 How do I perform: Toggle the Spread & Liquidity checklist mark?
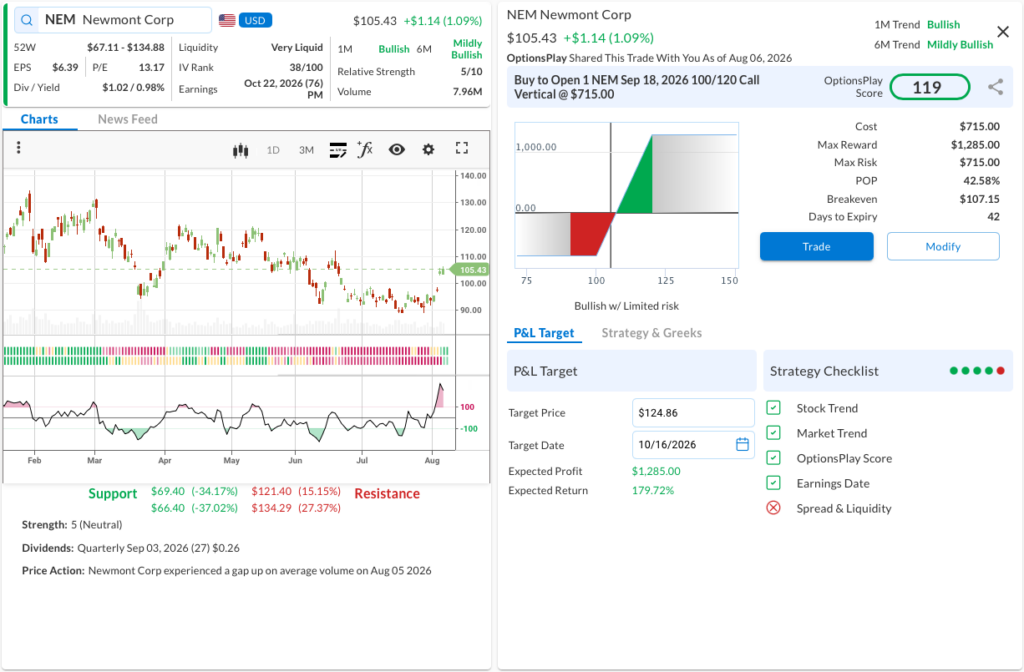pos(773,508)
